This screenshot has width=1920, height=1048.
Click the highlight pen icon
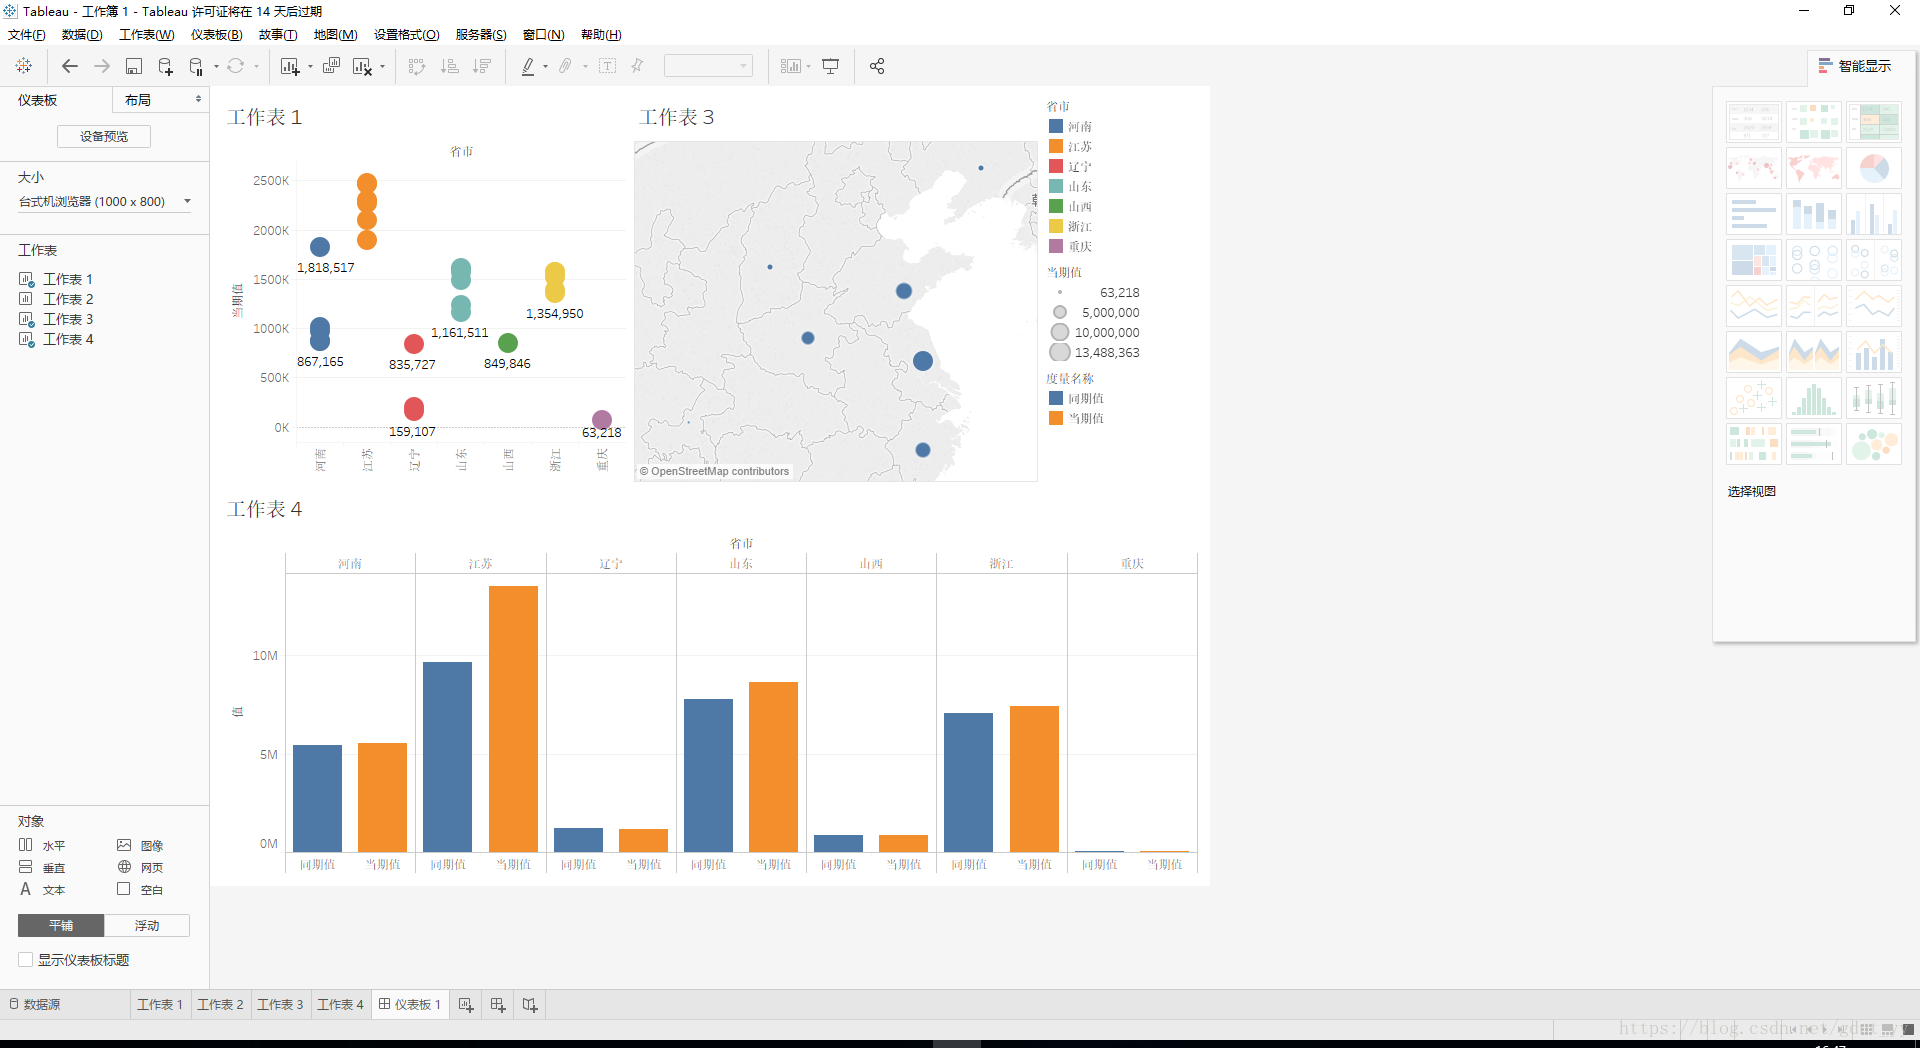pos(528,66)
